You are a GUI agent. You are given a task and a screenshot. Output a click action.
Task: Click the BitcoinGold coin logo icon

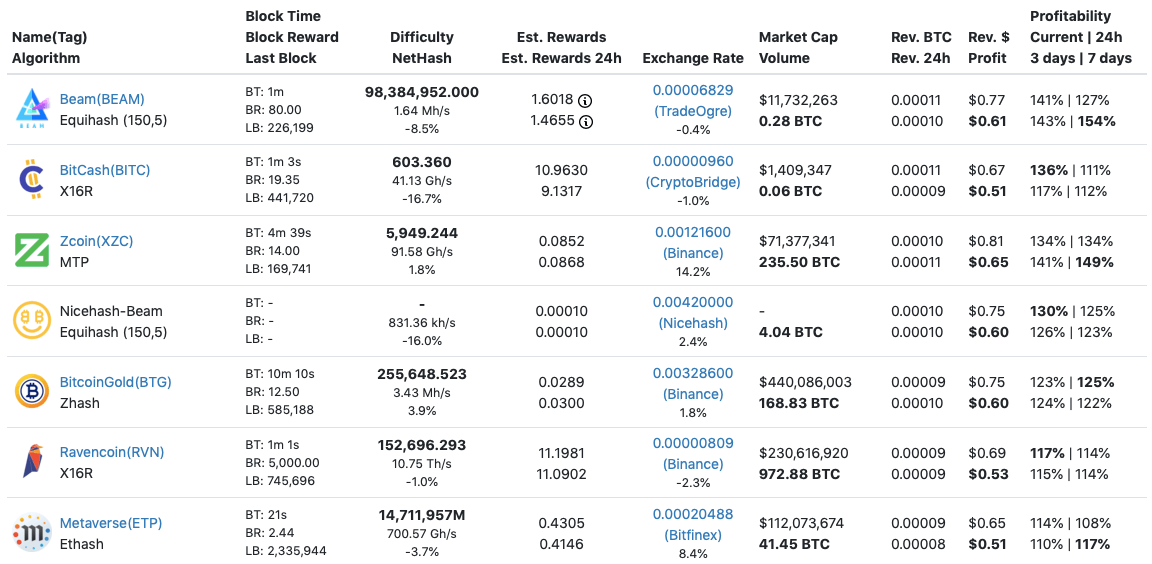[31, 391]
